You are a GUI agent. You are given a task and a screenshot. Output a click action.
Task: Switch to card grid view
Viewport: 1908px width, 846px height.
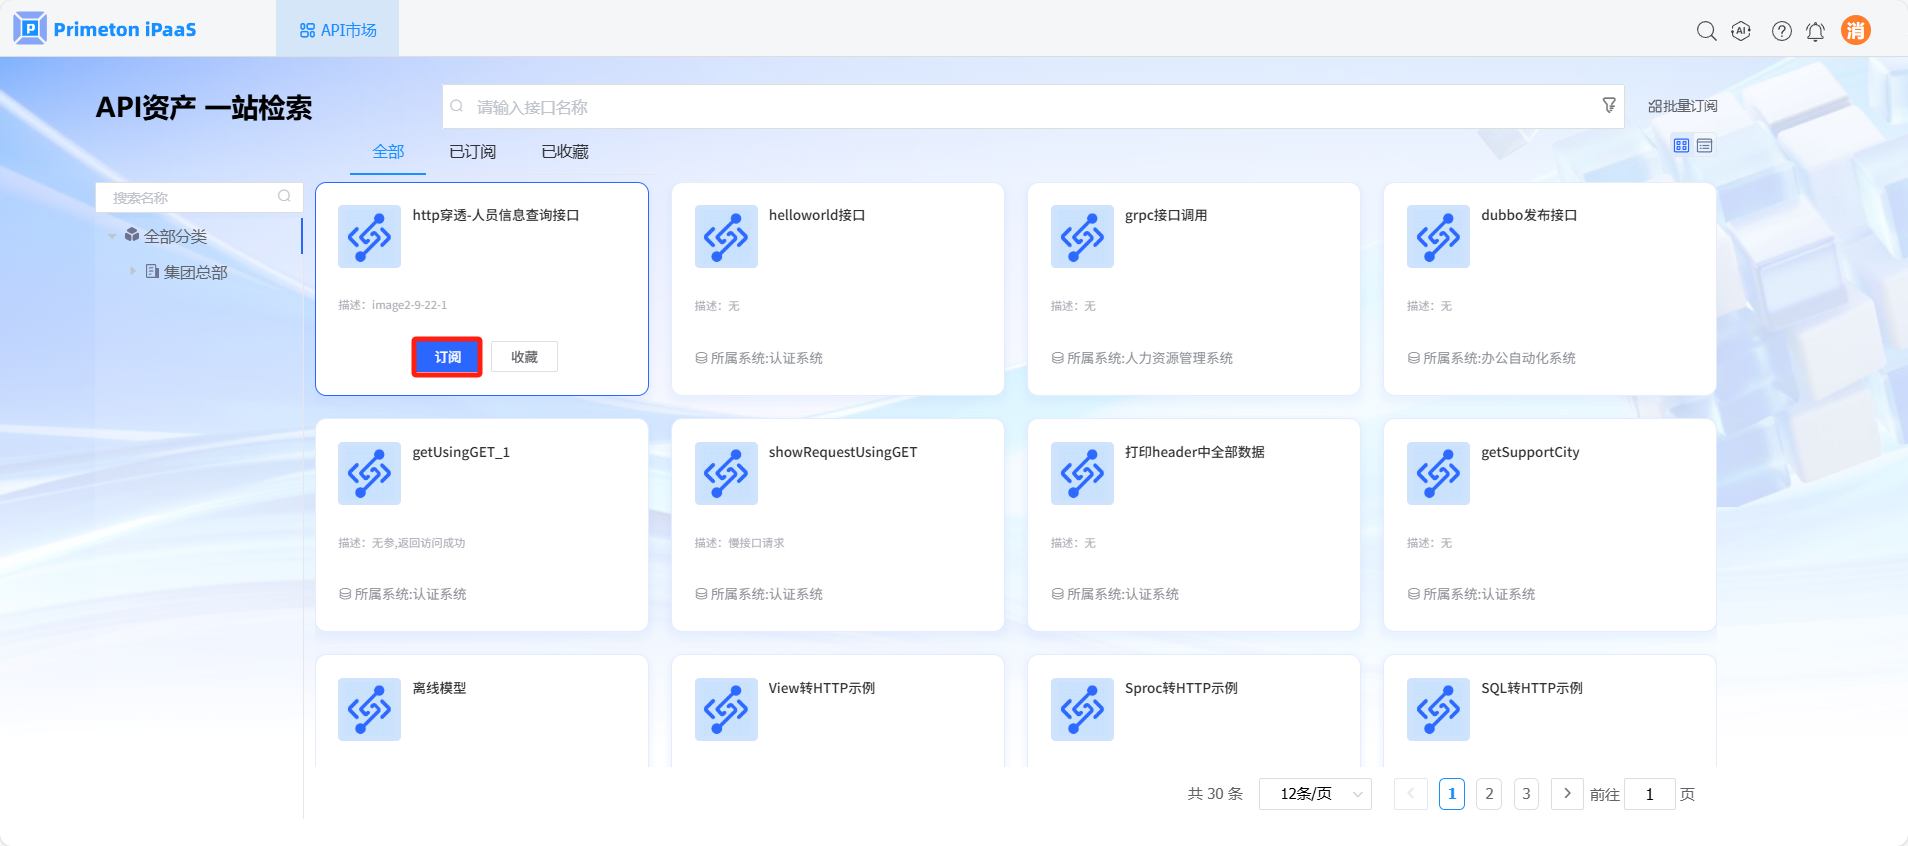pos(1681,146)
